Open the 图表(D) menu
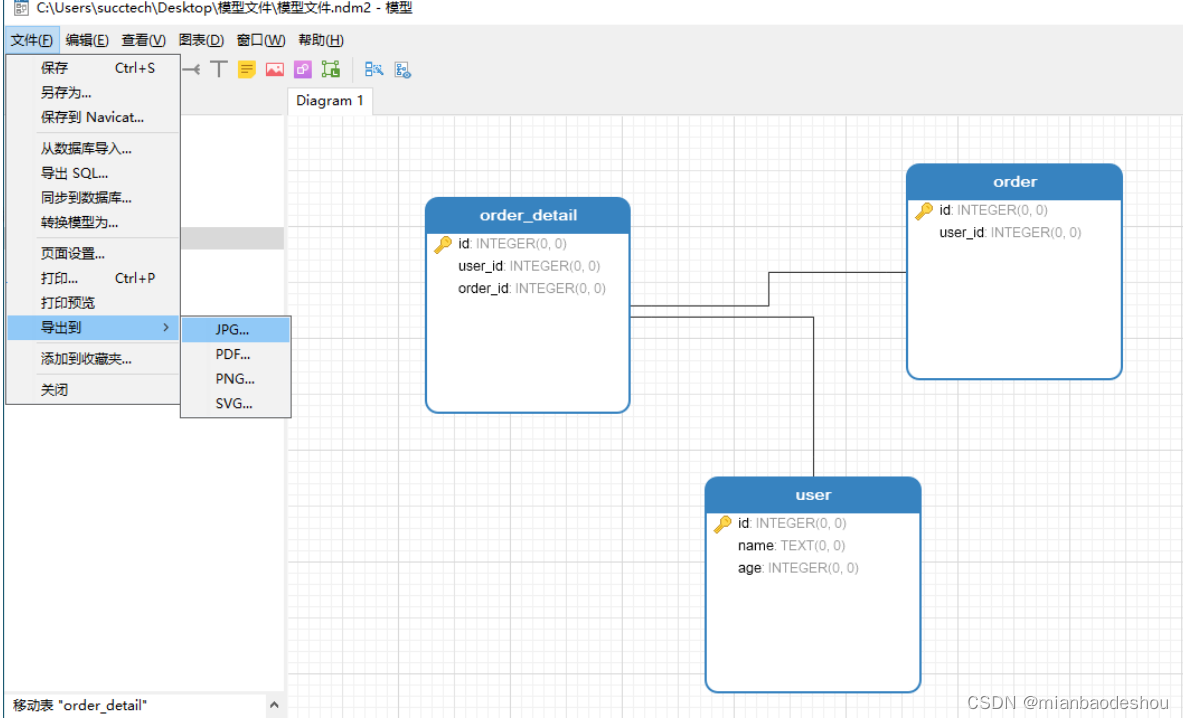The height and width of the screenshot is (719, 1183). [201, 40]
